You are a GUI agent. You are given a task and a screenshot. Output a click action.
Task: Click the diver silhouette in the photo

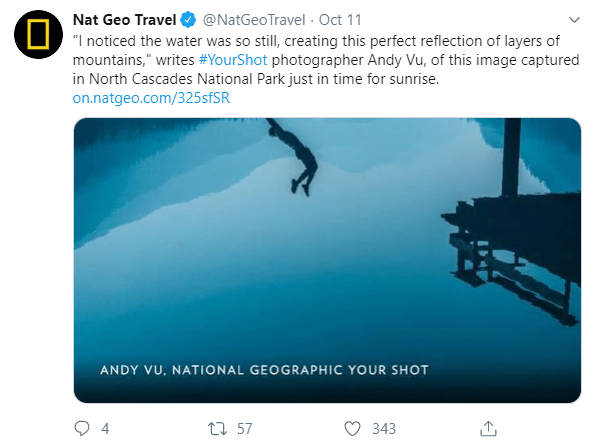click(x=295, y=157)
